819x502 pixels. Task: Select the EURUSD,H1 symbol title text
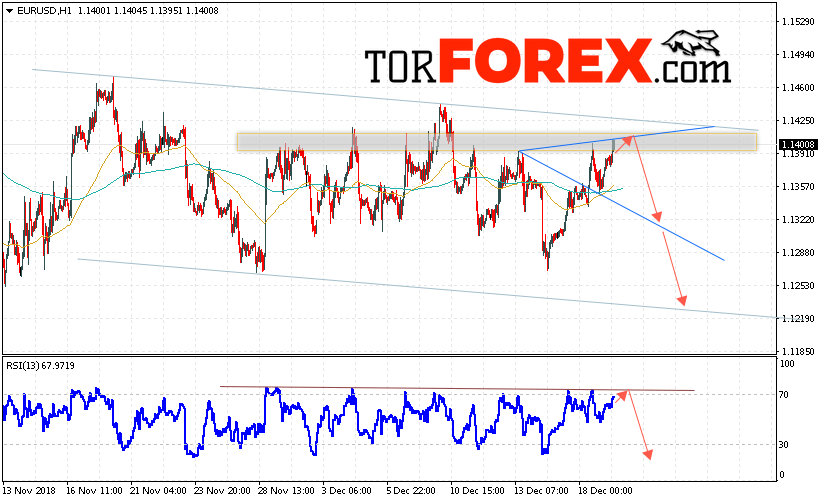pos(44,10)
